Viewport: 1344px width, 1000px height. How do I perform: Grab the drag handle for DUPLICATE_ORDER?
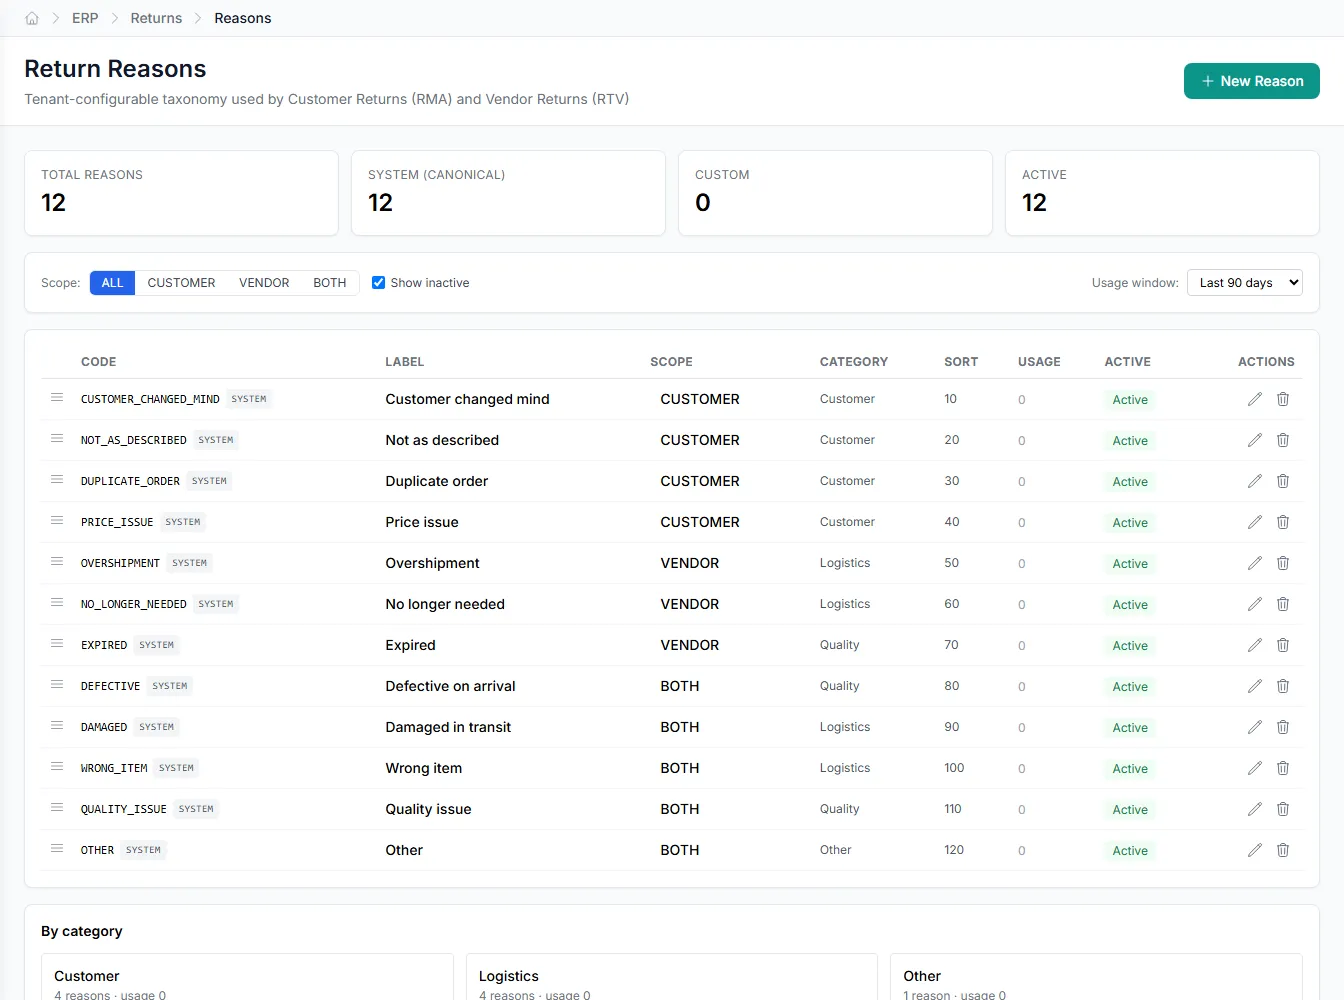(x=57, y=480)
